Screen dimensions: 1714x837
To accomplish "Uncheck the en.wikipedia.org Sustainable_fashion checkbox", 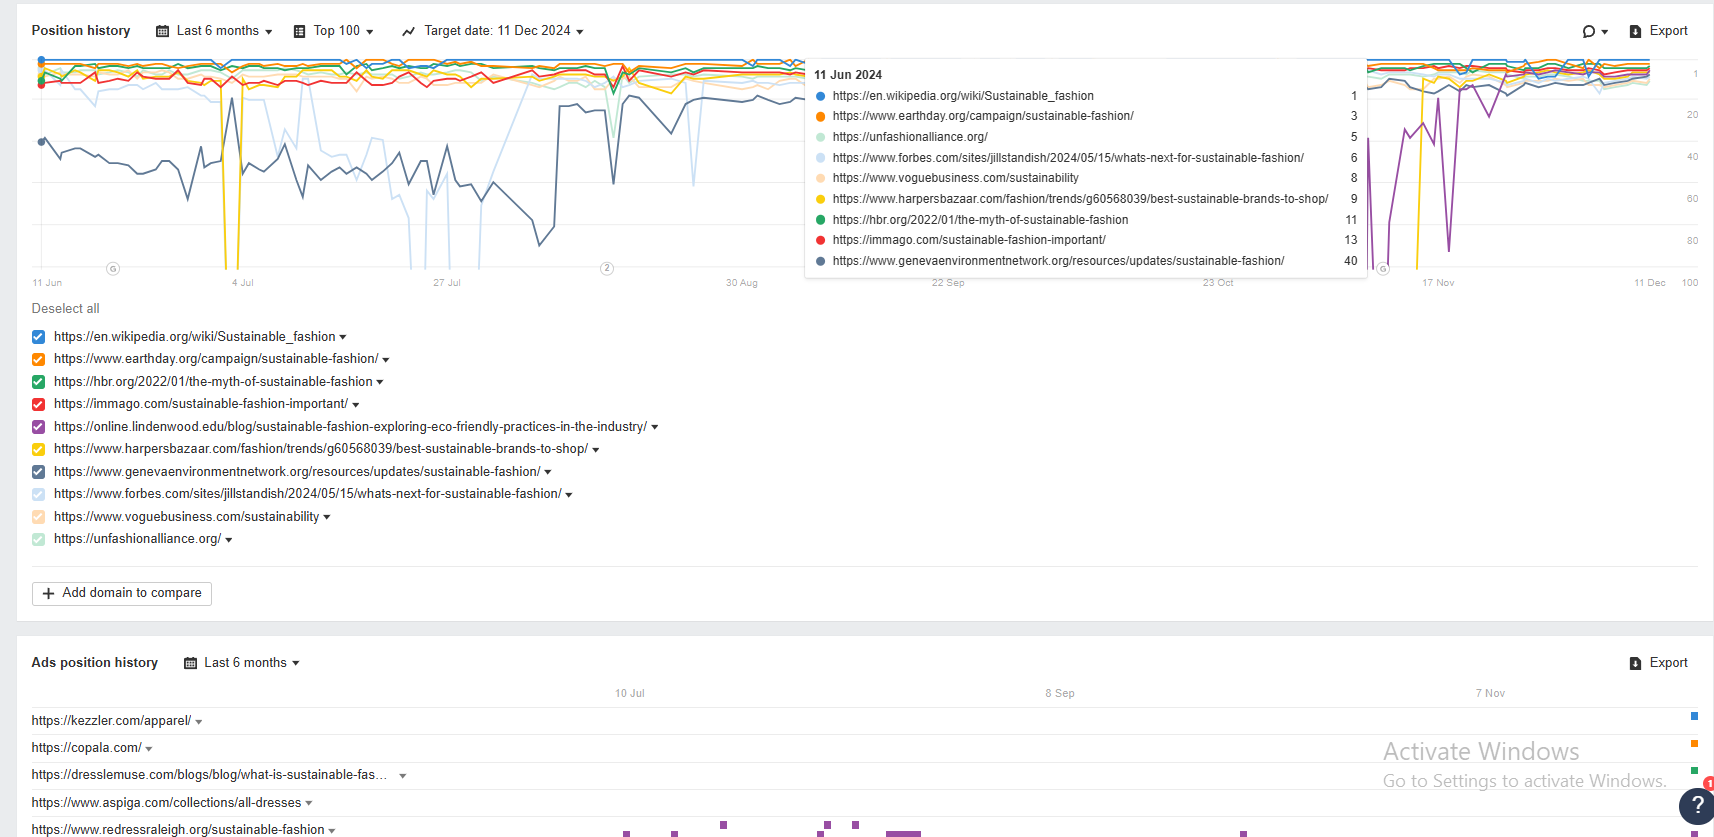I will [38, 337].
